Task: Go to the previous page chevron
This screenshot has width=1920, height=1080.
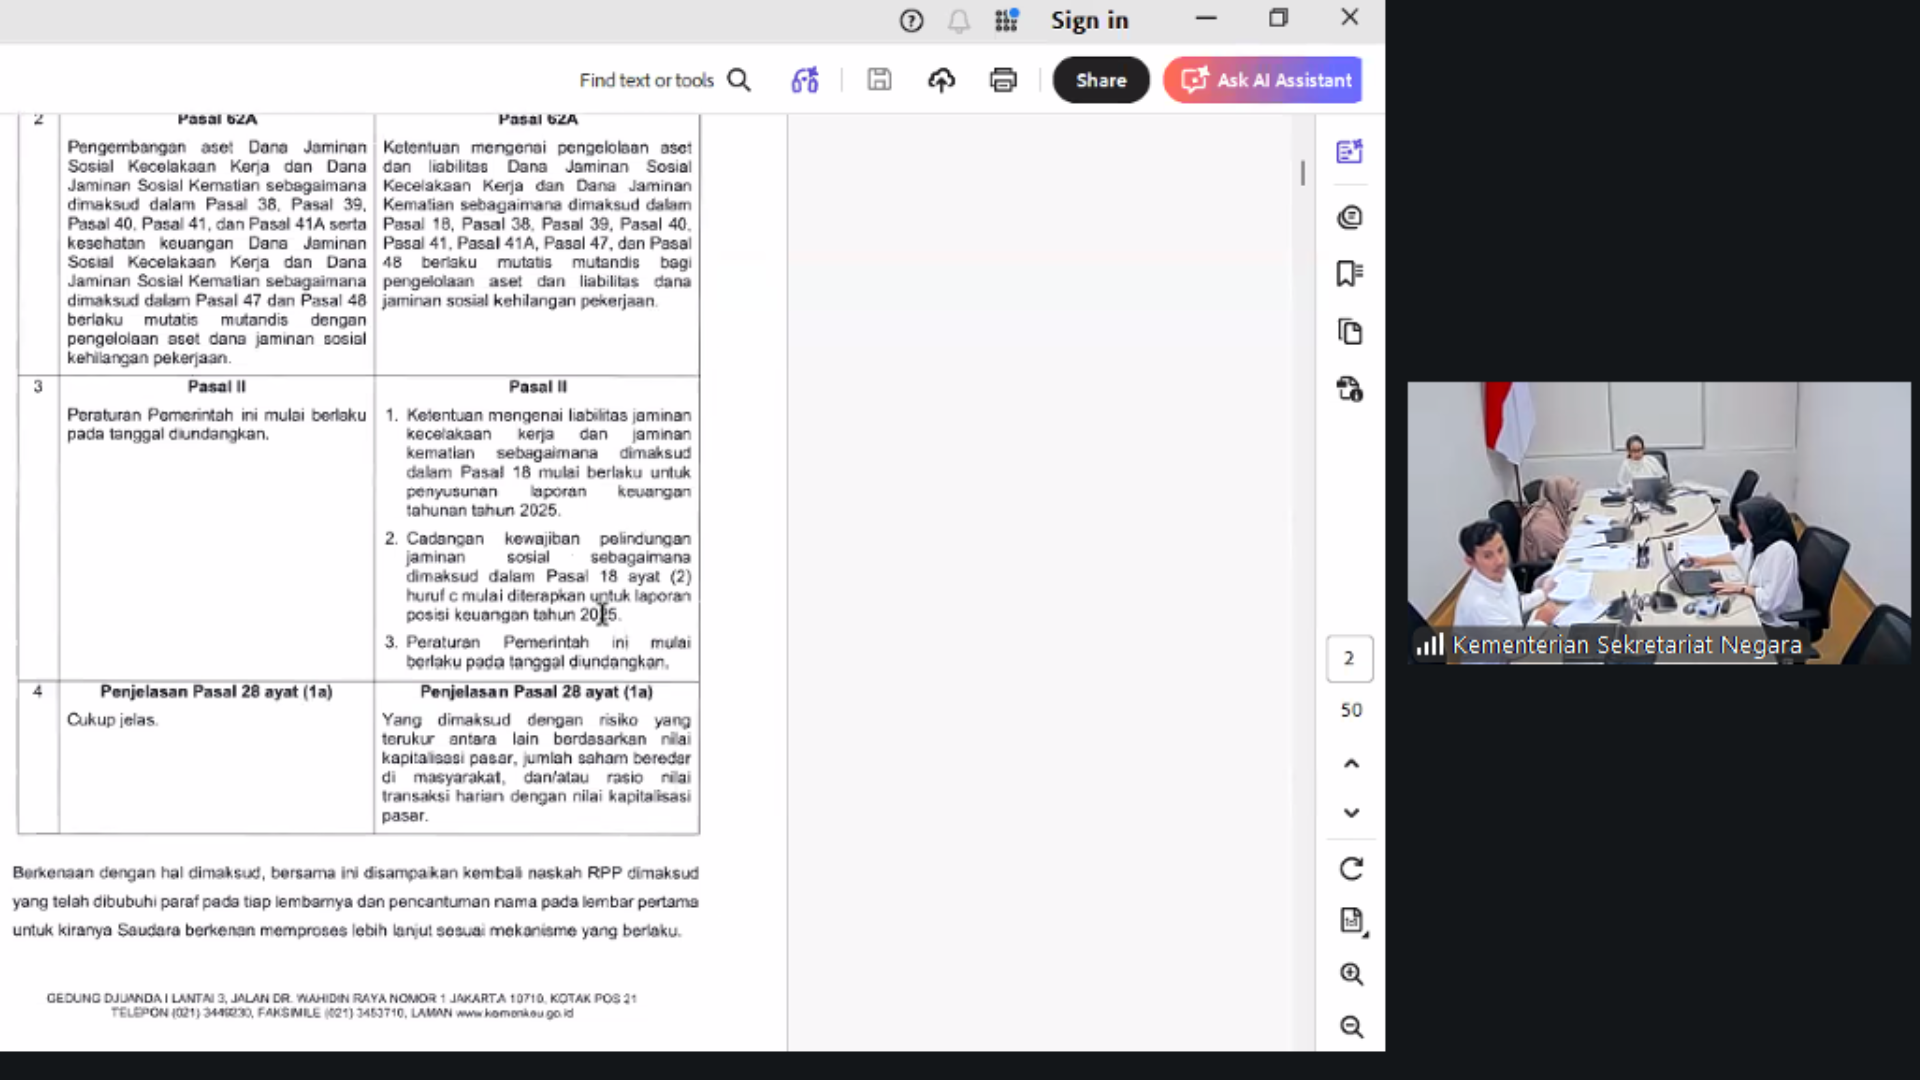Action: coord(1351,764)
